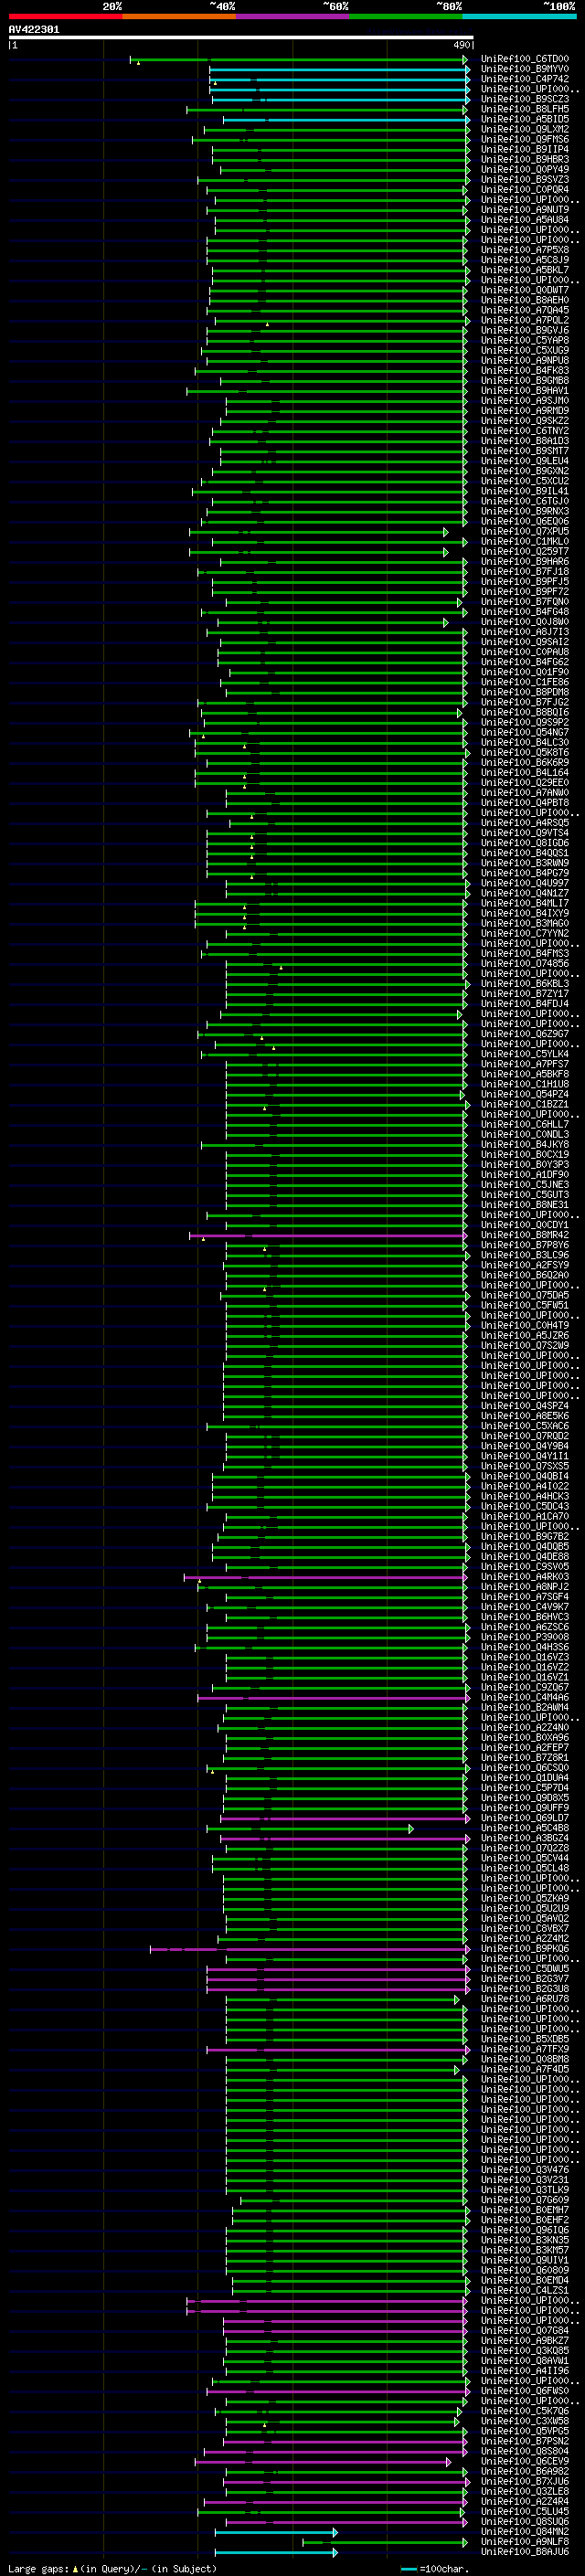585x2576 pixels.
Task: Open hit UniRef100_C6TD00
Action: 524,59
